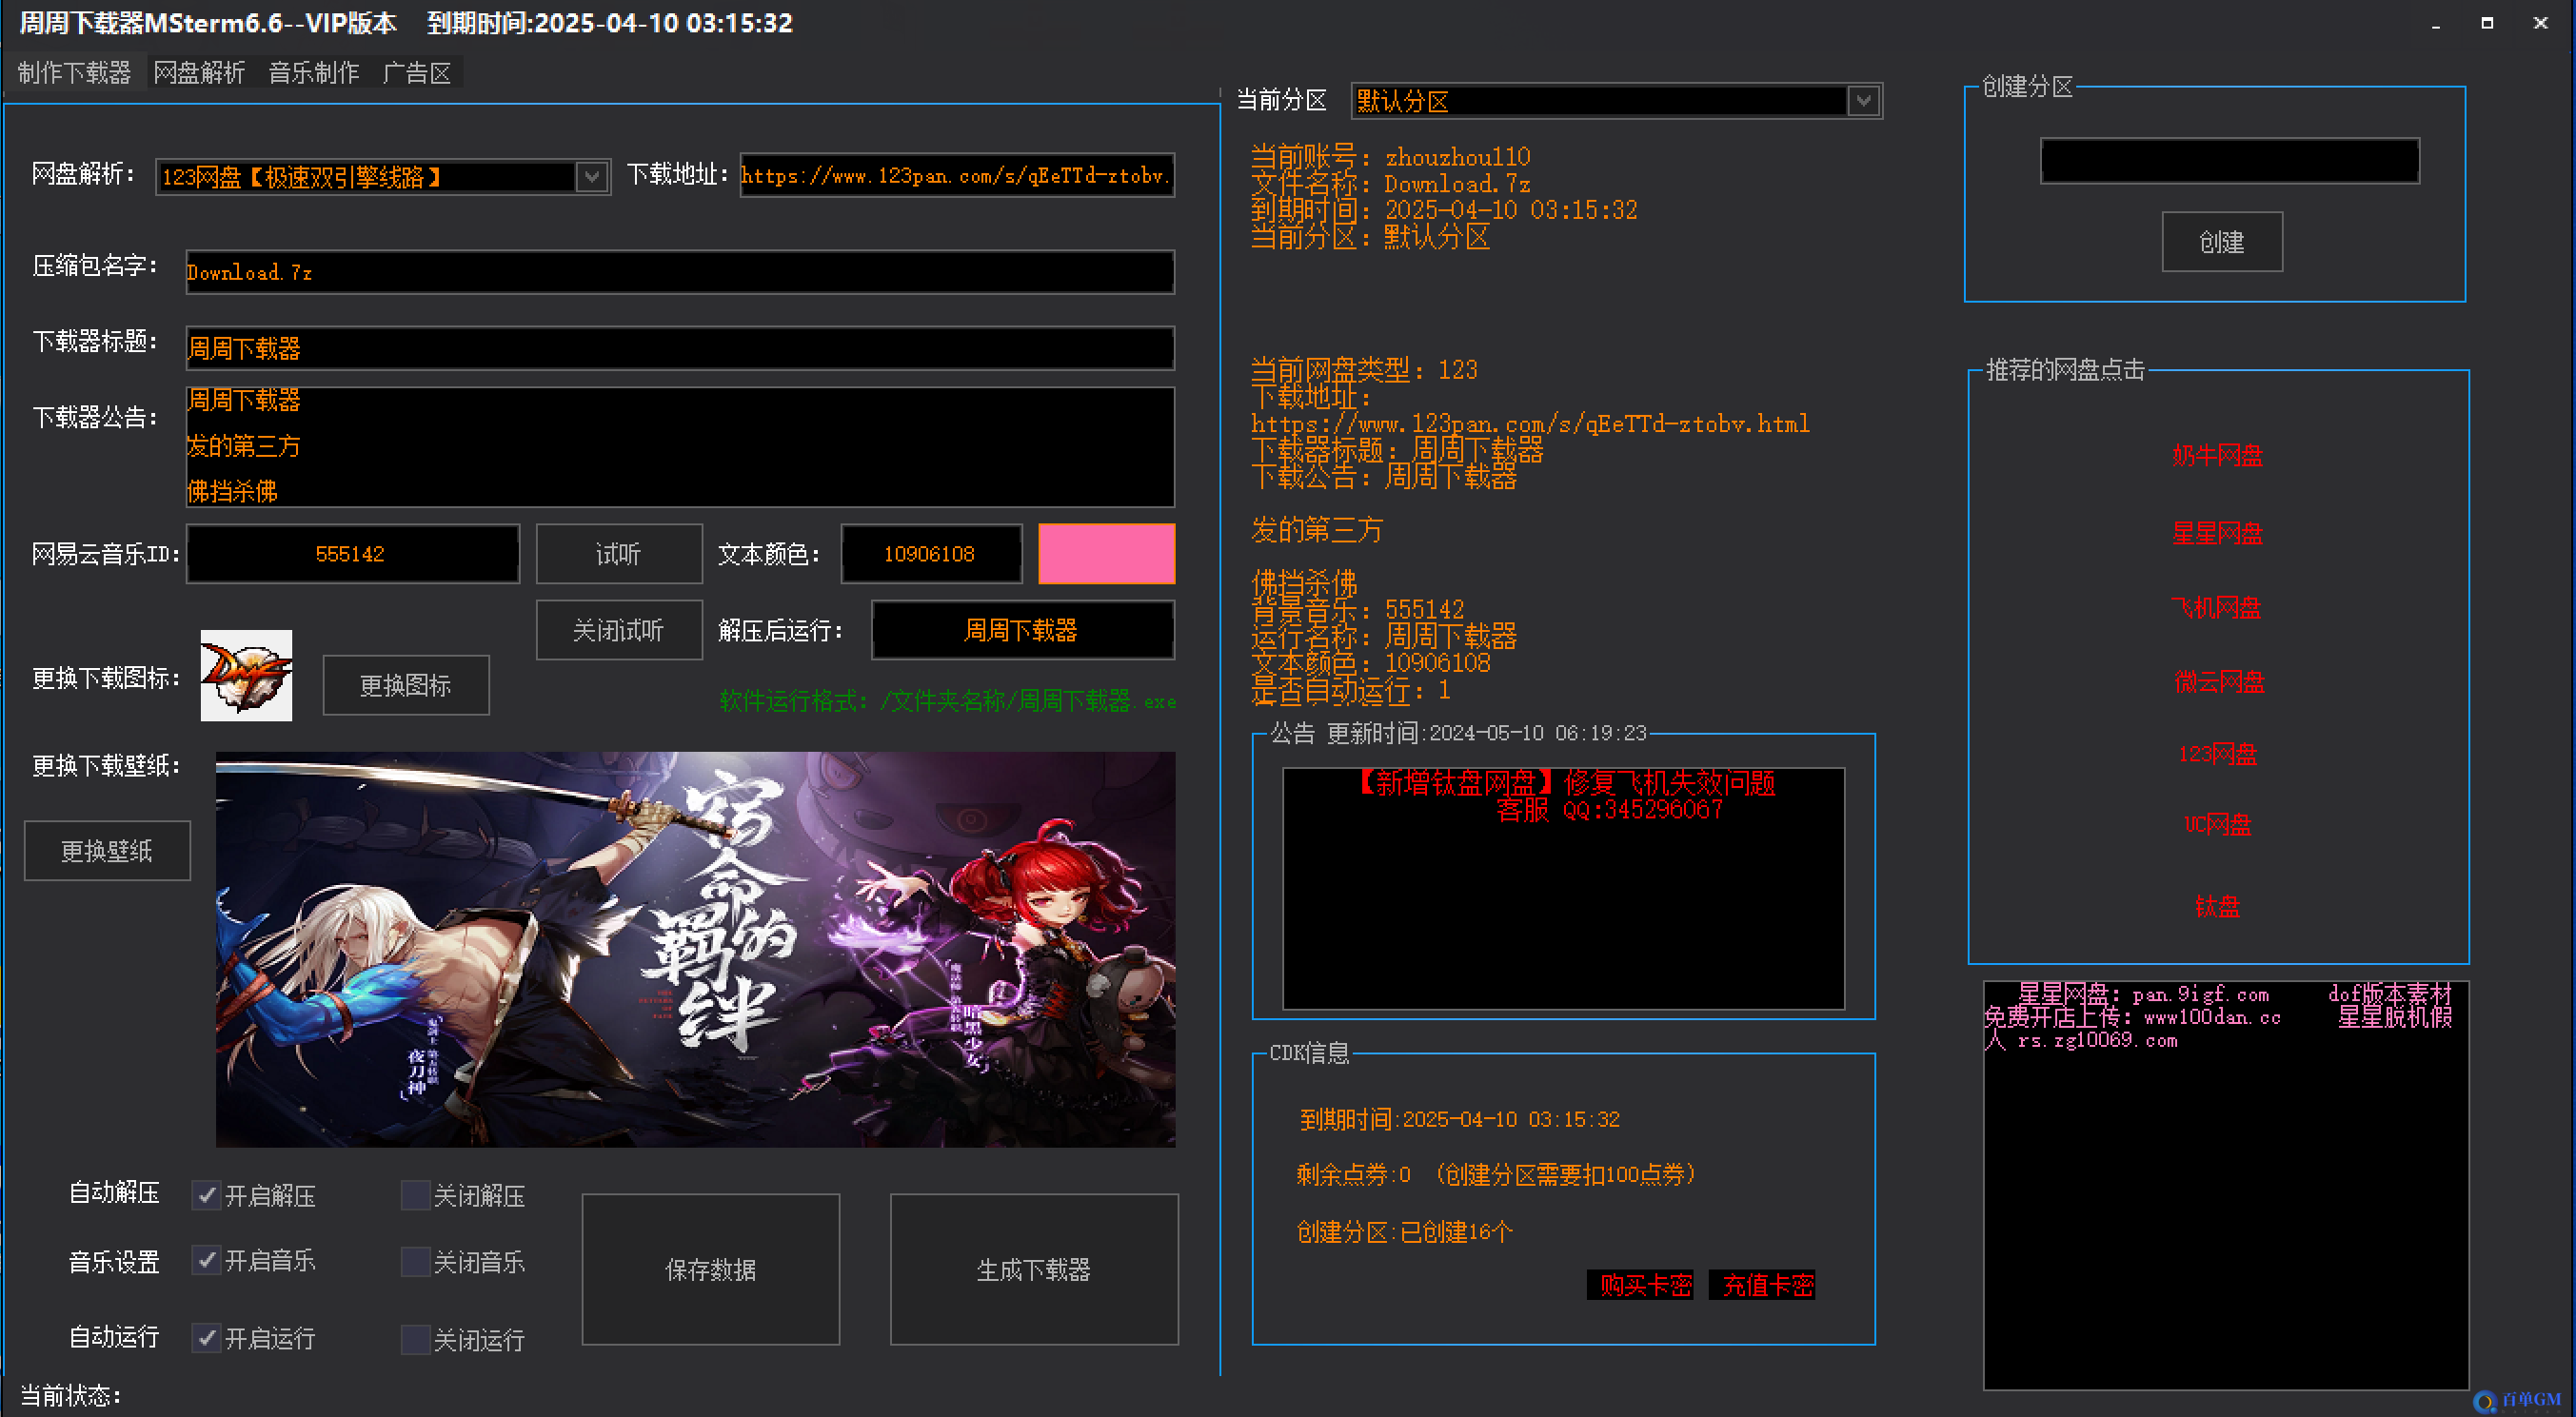The width and height of the screenshot is (2576, 1417).
Task: Click the 压缩包名字 Download.7z field
Action: [680, 272]
